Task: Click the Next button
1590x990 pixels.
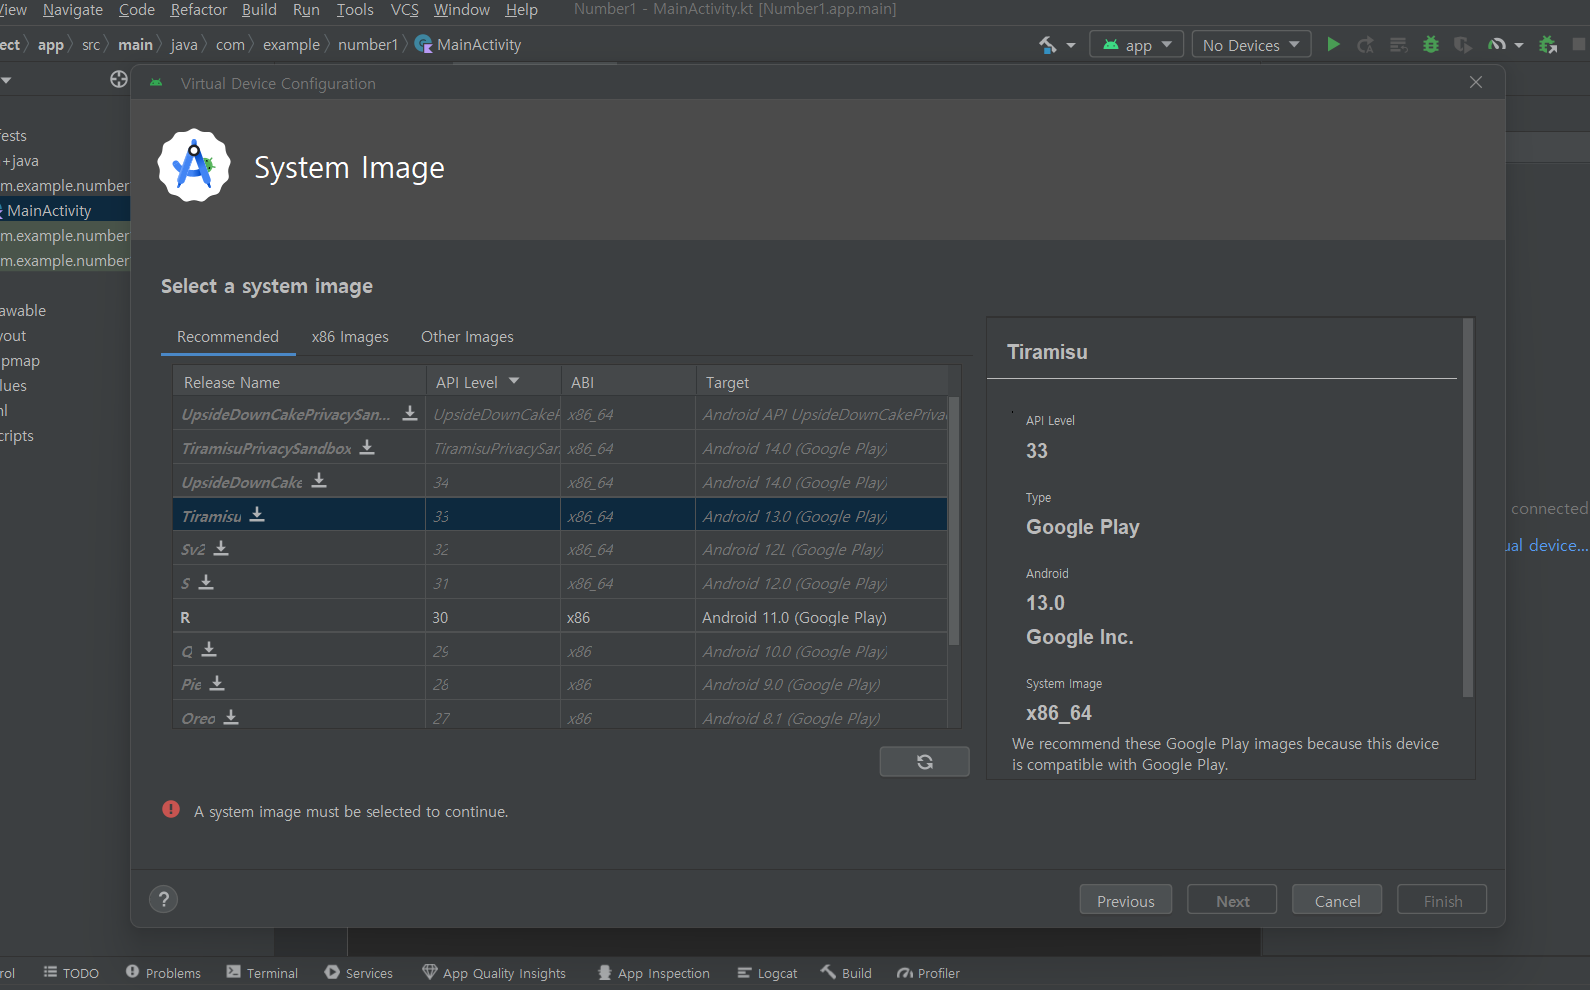Action: click(1232, 900)
